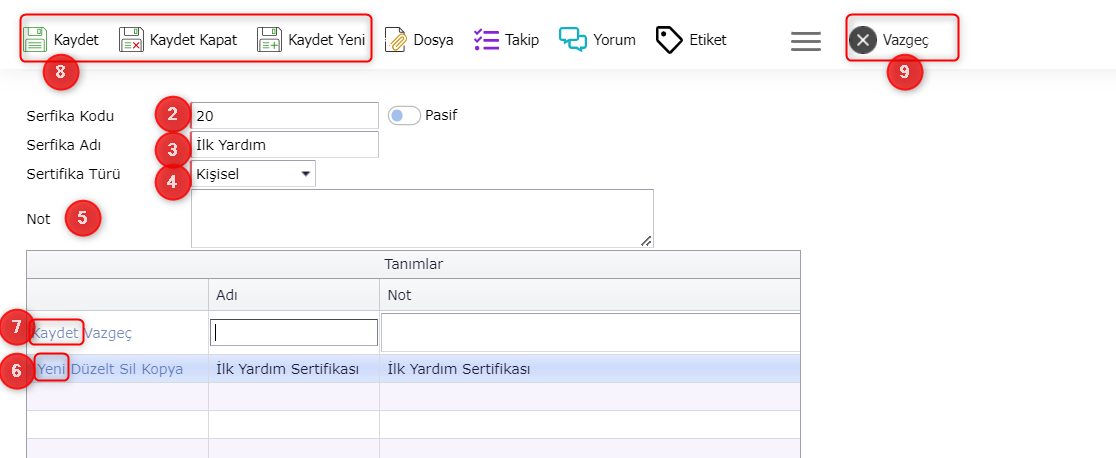Toggle the Pasif switch

[x=404, y=115]
